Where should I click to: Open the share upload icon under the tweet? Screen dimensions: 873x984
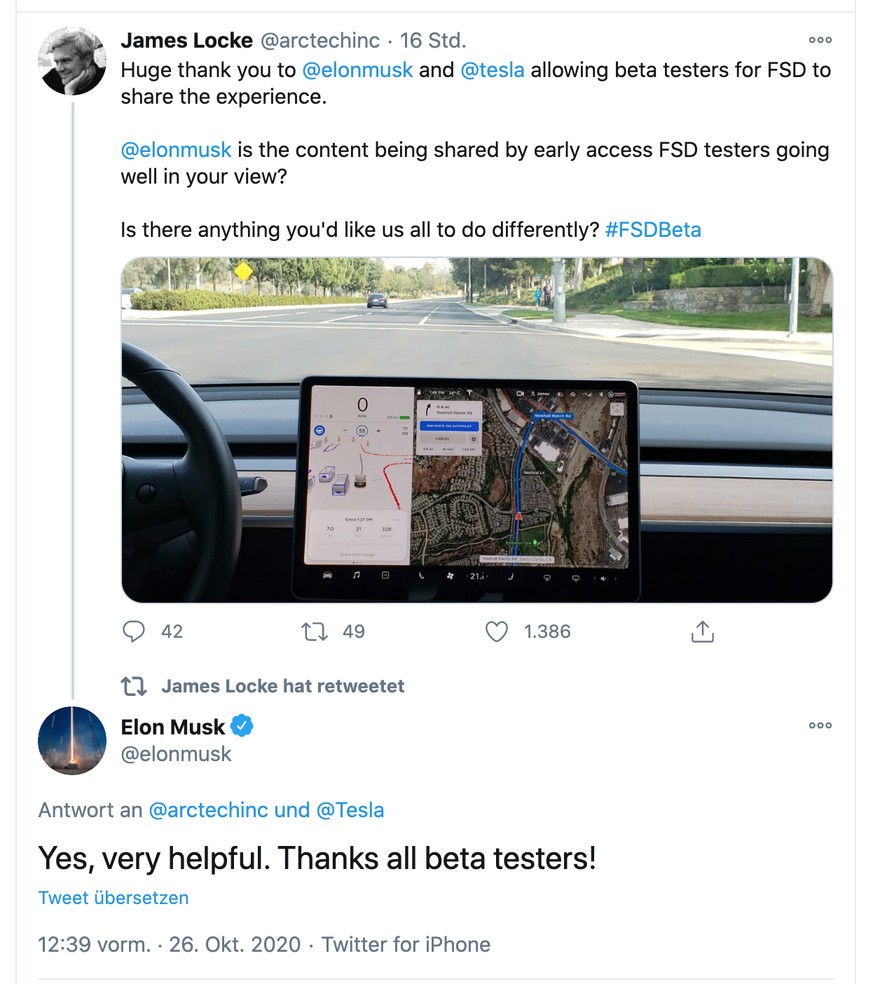coord(702,631)
